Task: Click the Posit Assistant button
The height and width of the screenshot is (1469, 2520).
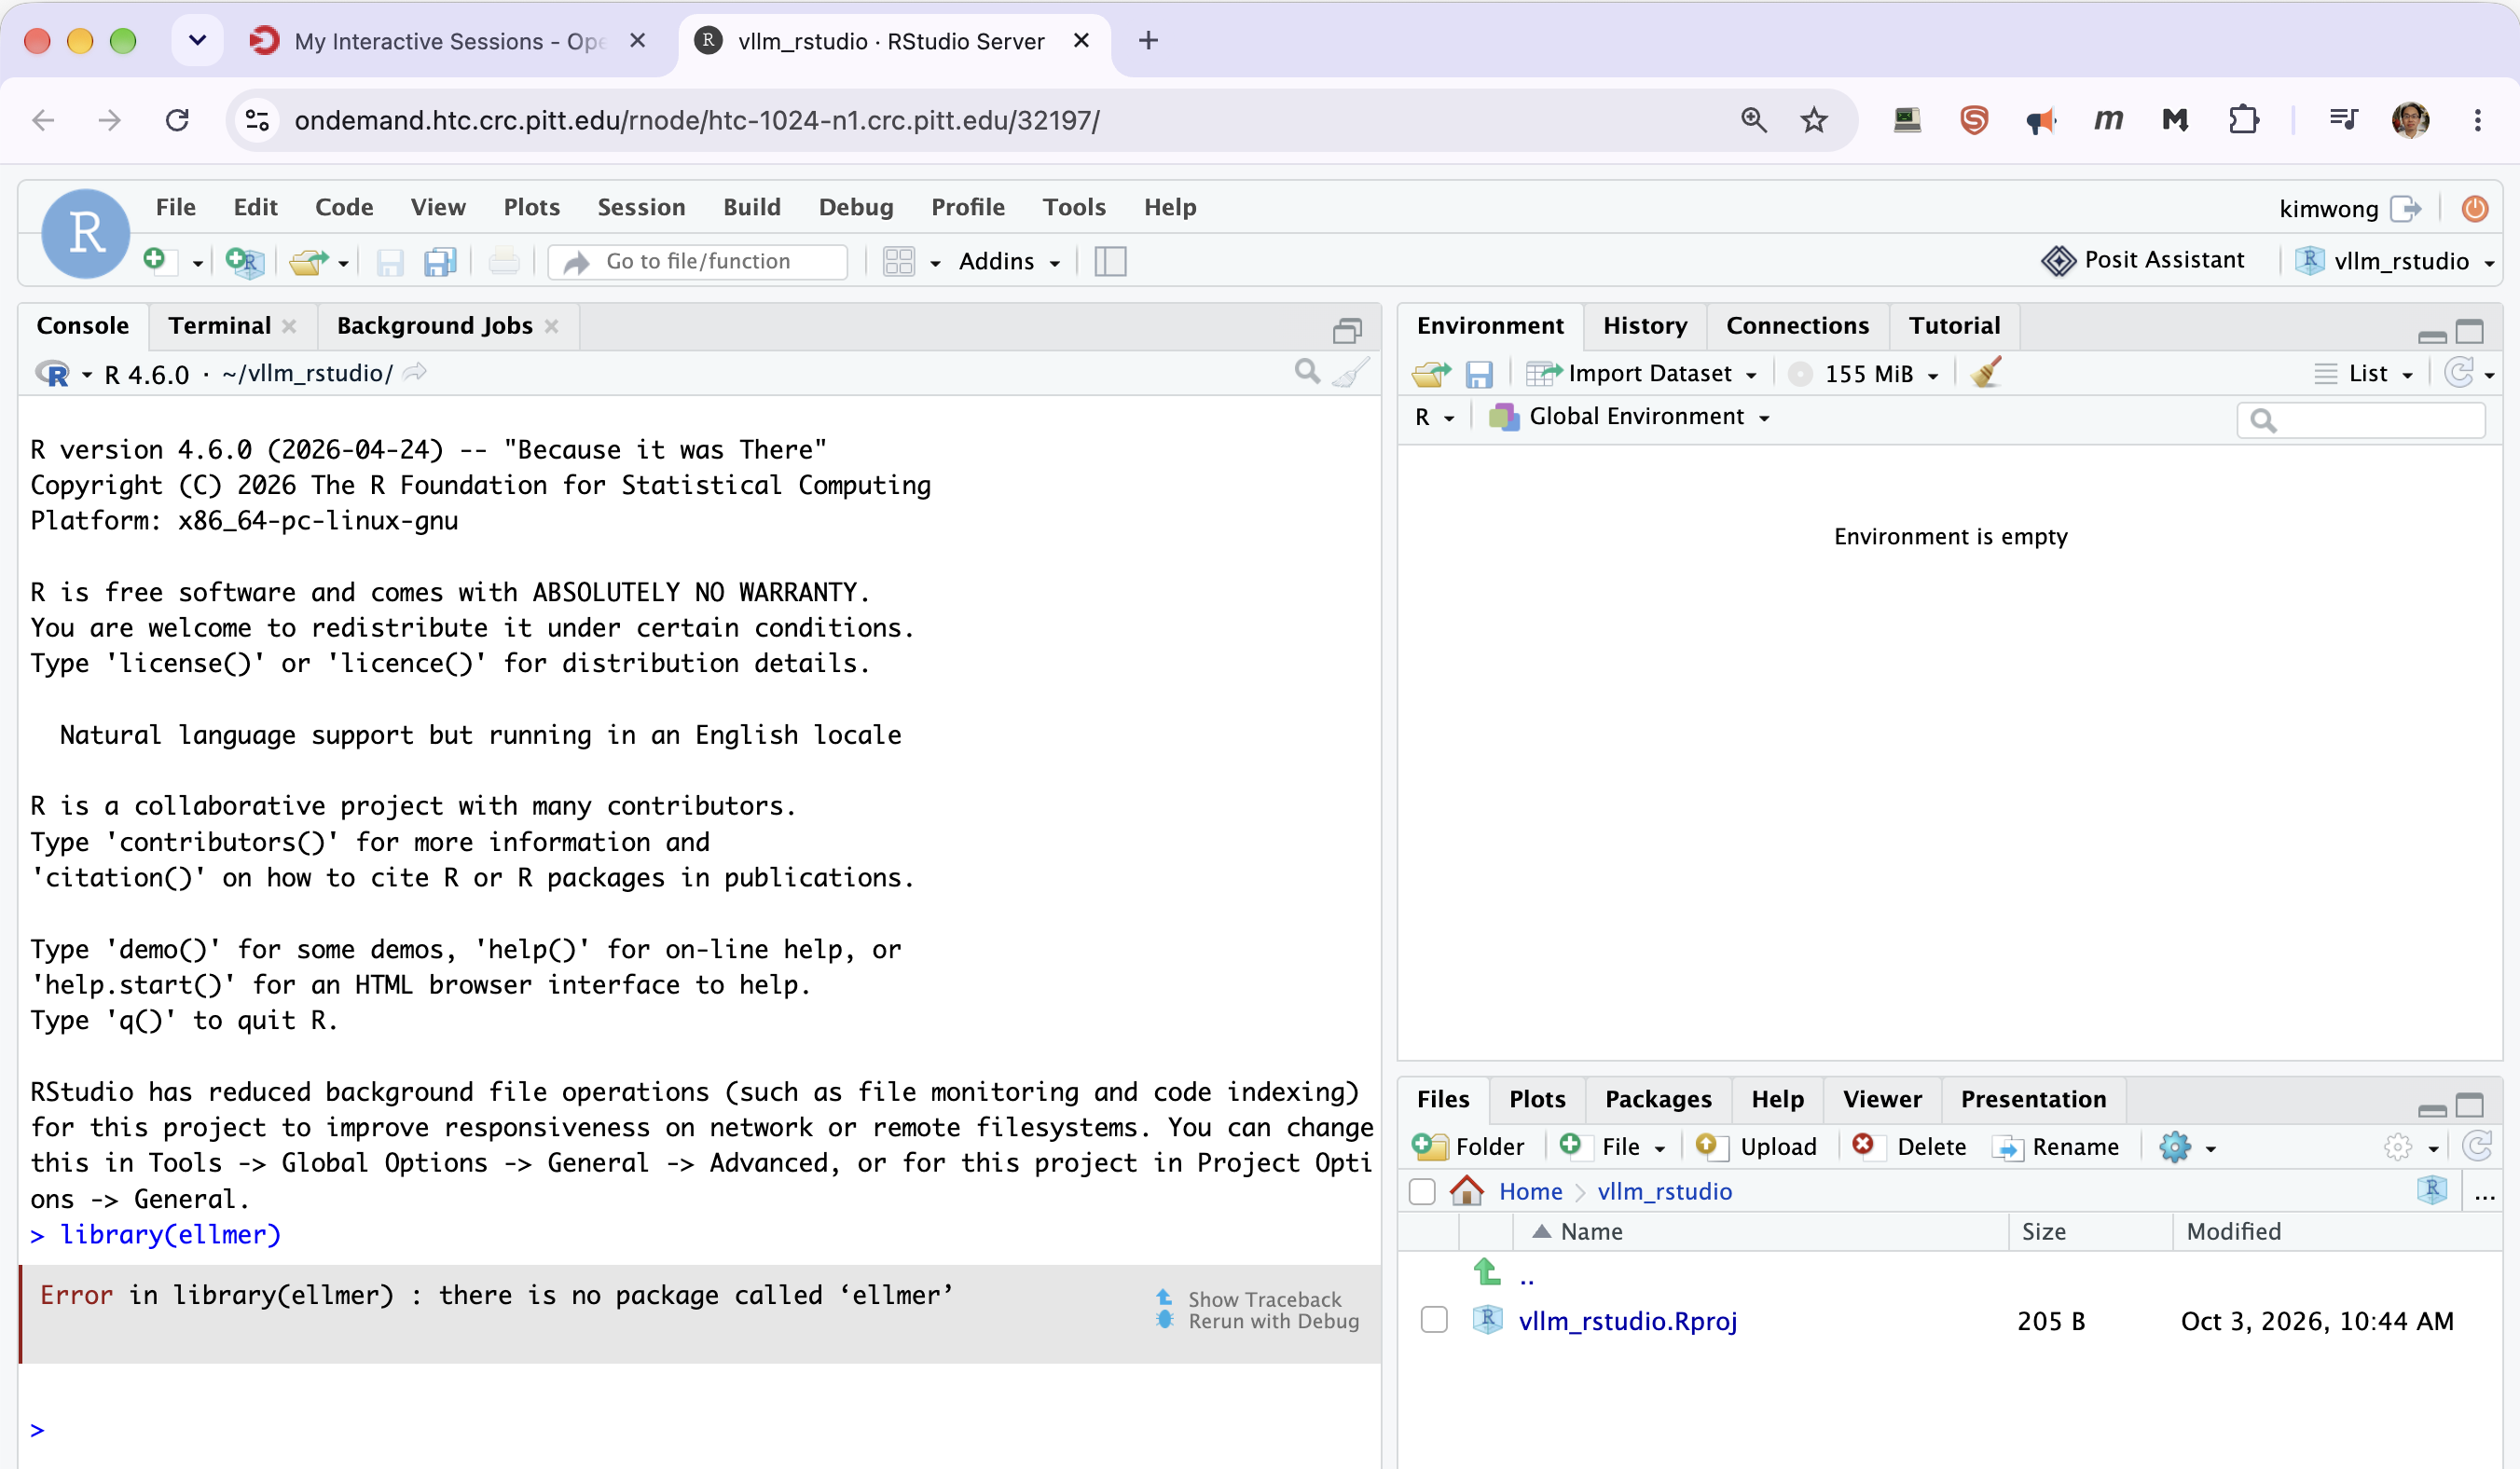Action: [2143, 260]
